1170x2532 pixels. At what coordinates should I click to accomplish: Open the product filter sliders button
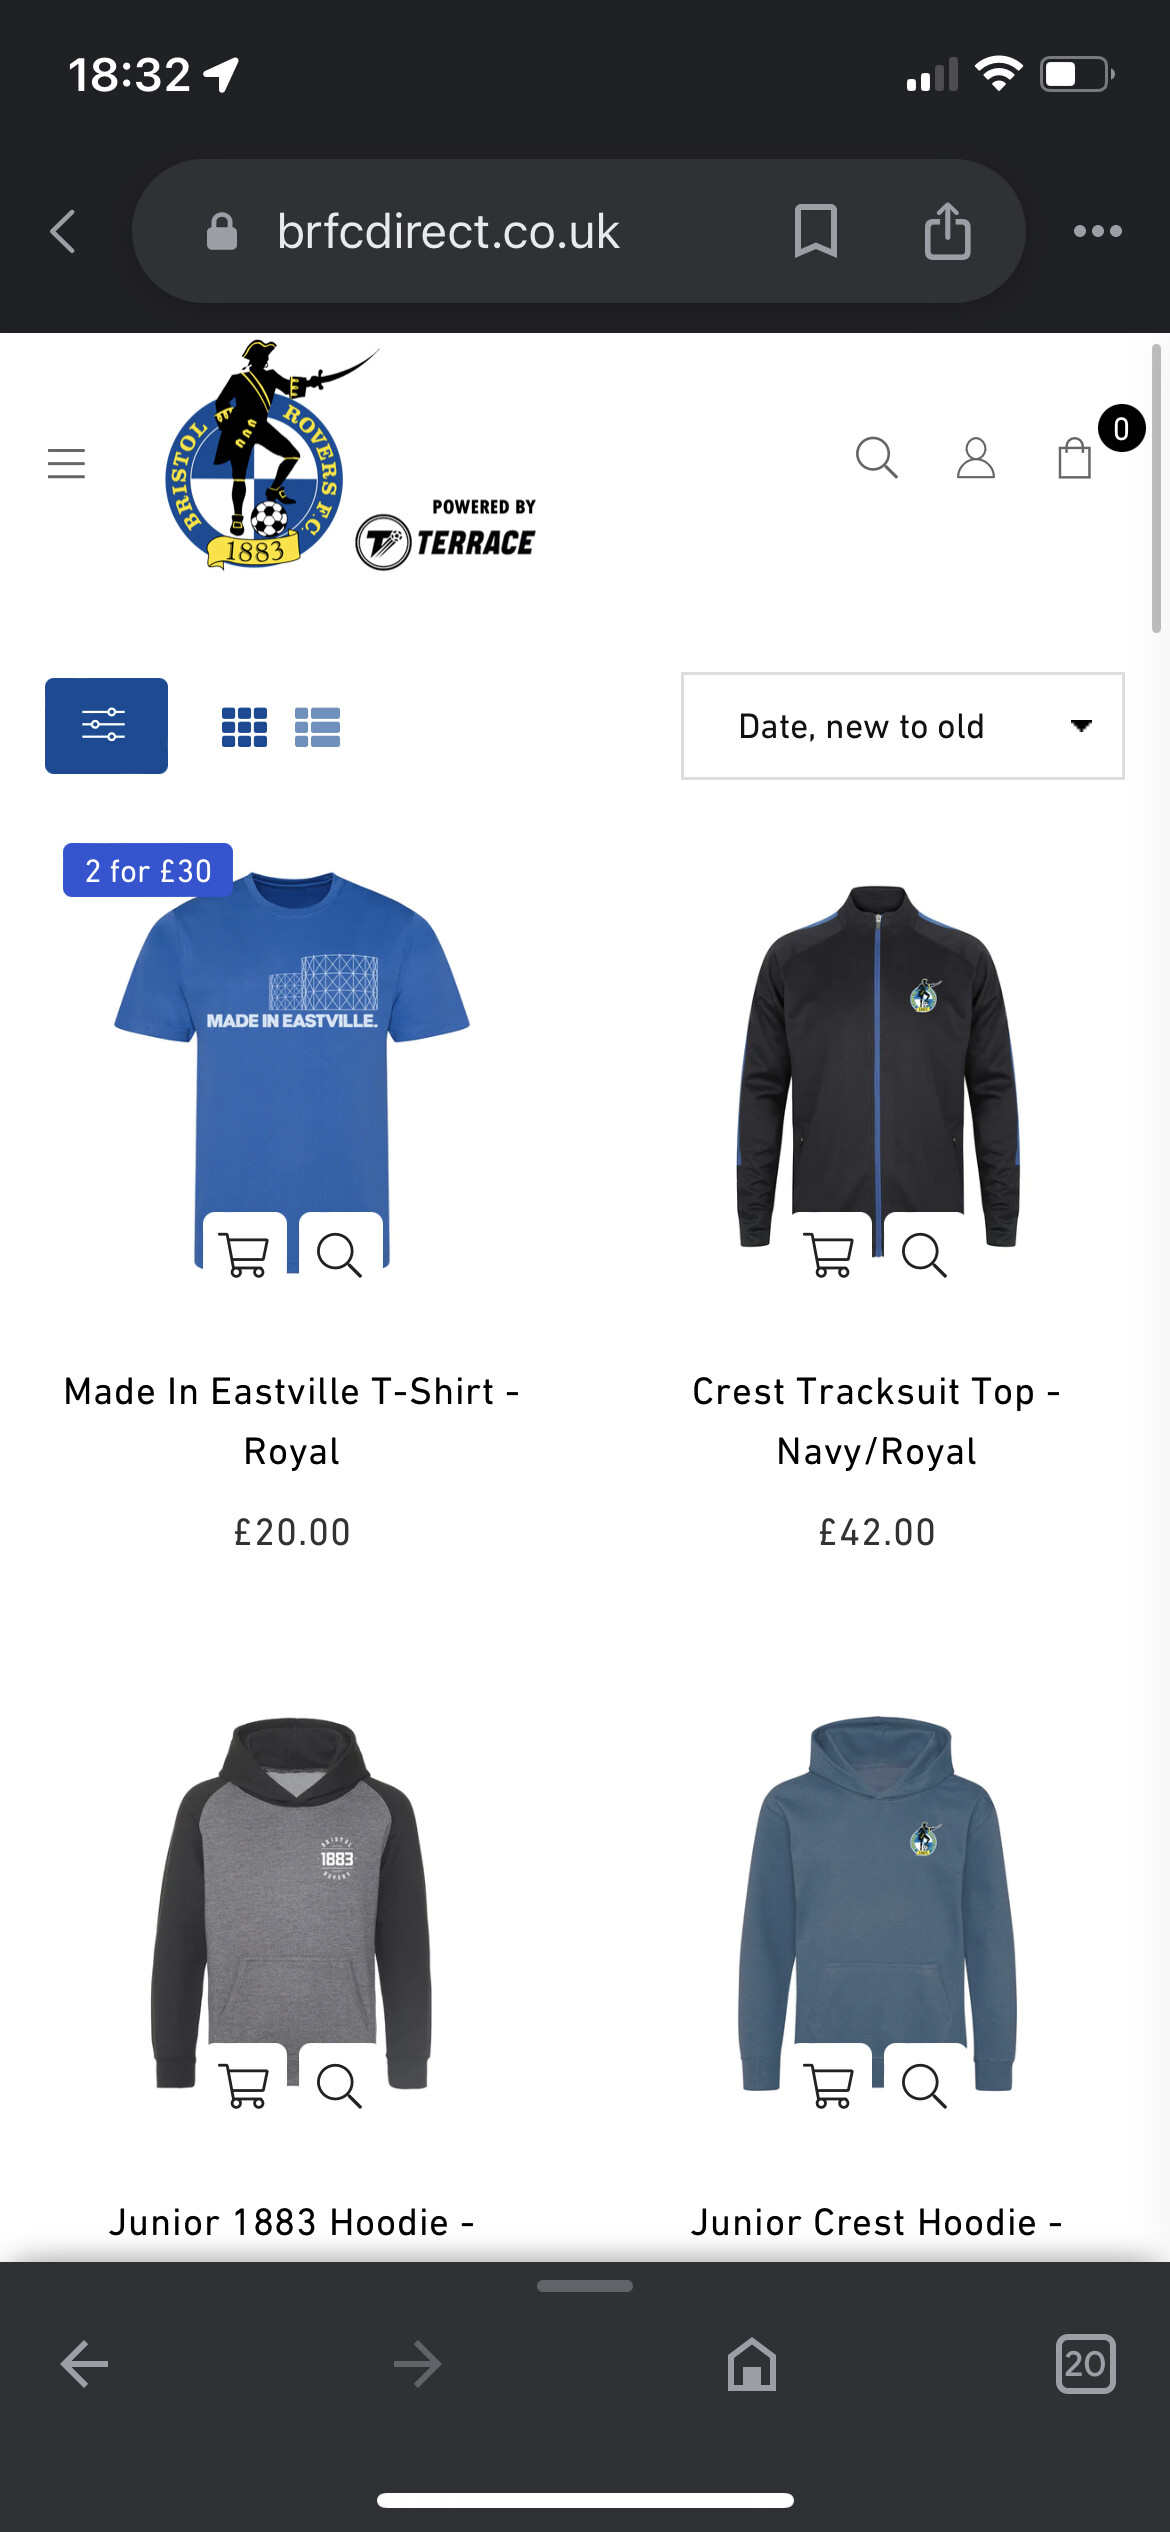106,725
